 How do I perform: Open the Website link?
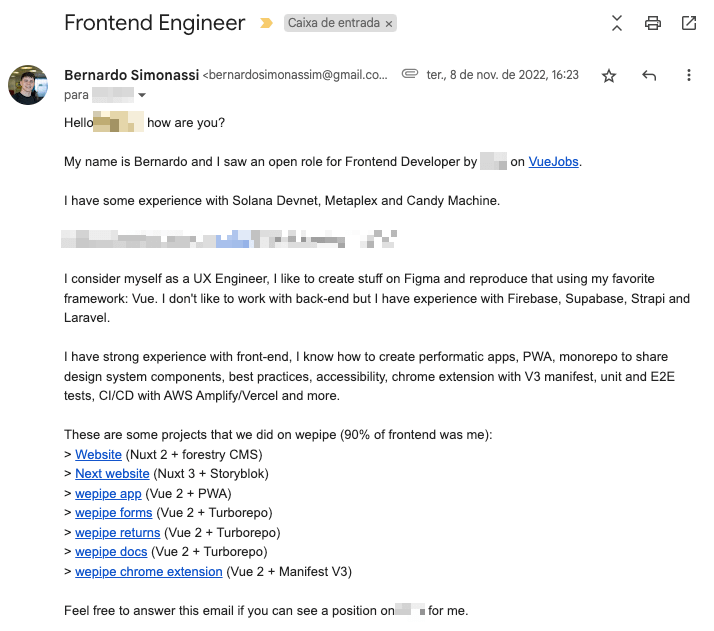[x=98, y=454]
